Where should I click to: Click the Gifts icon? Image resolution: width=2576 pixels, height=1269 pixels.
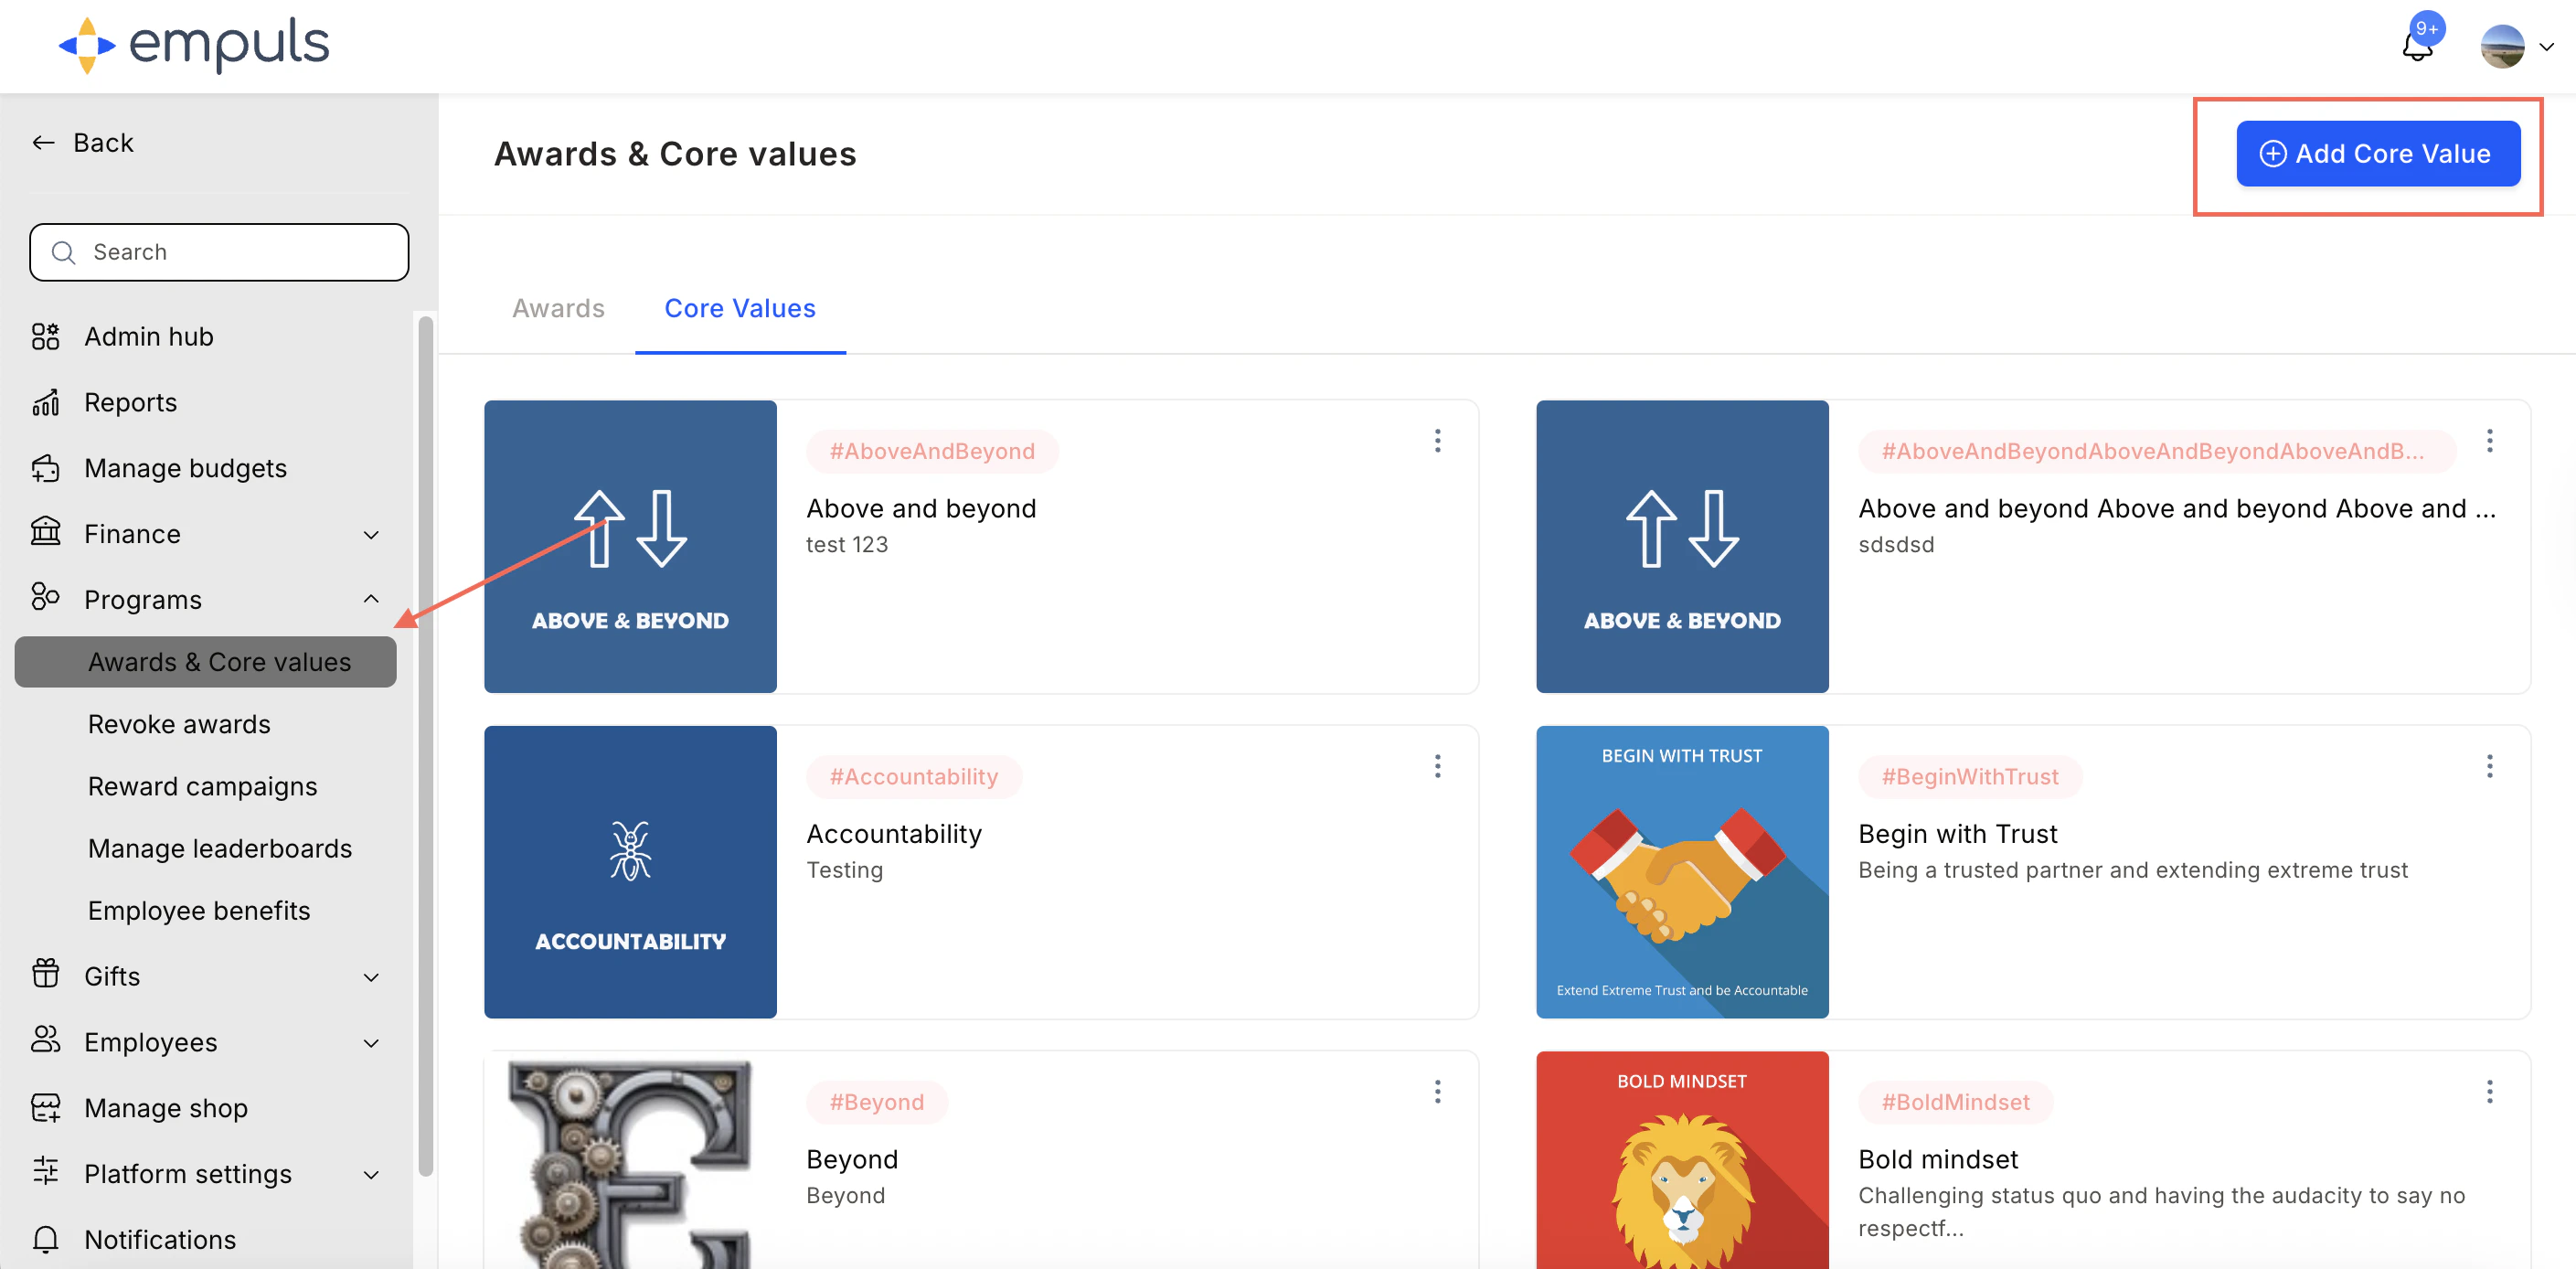[45, 974]
